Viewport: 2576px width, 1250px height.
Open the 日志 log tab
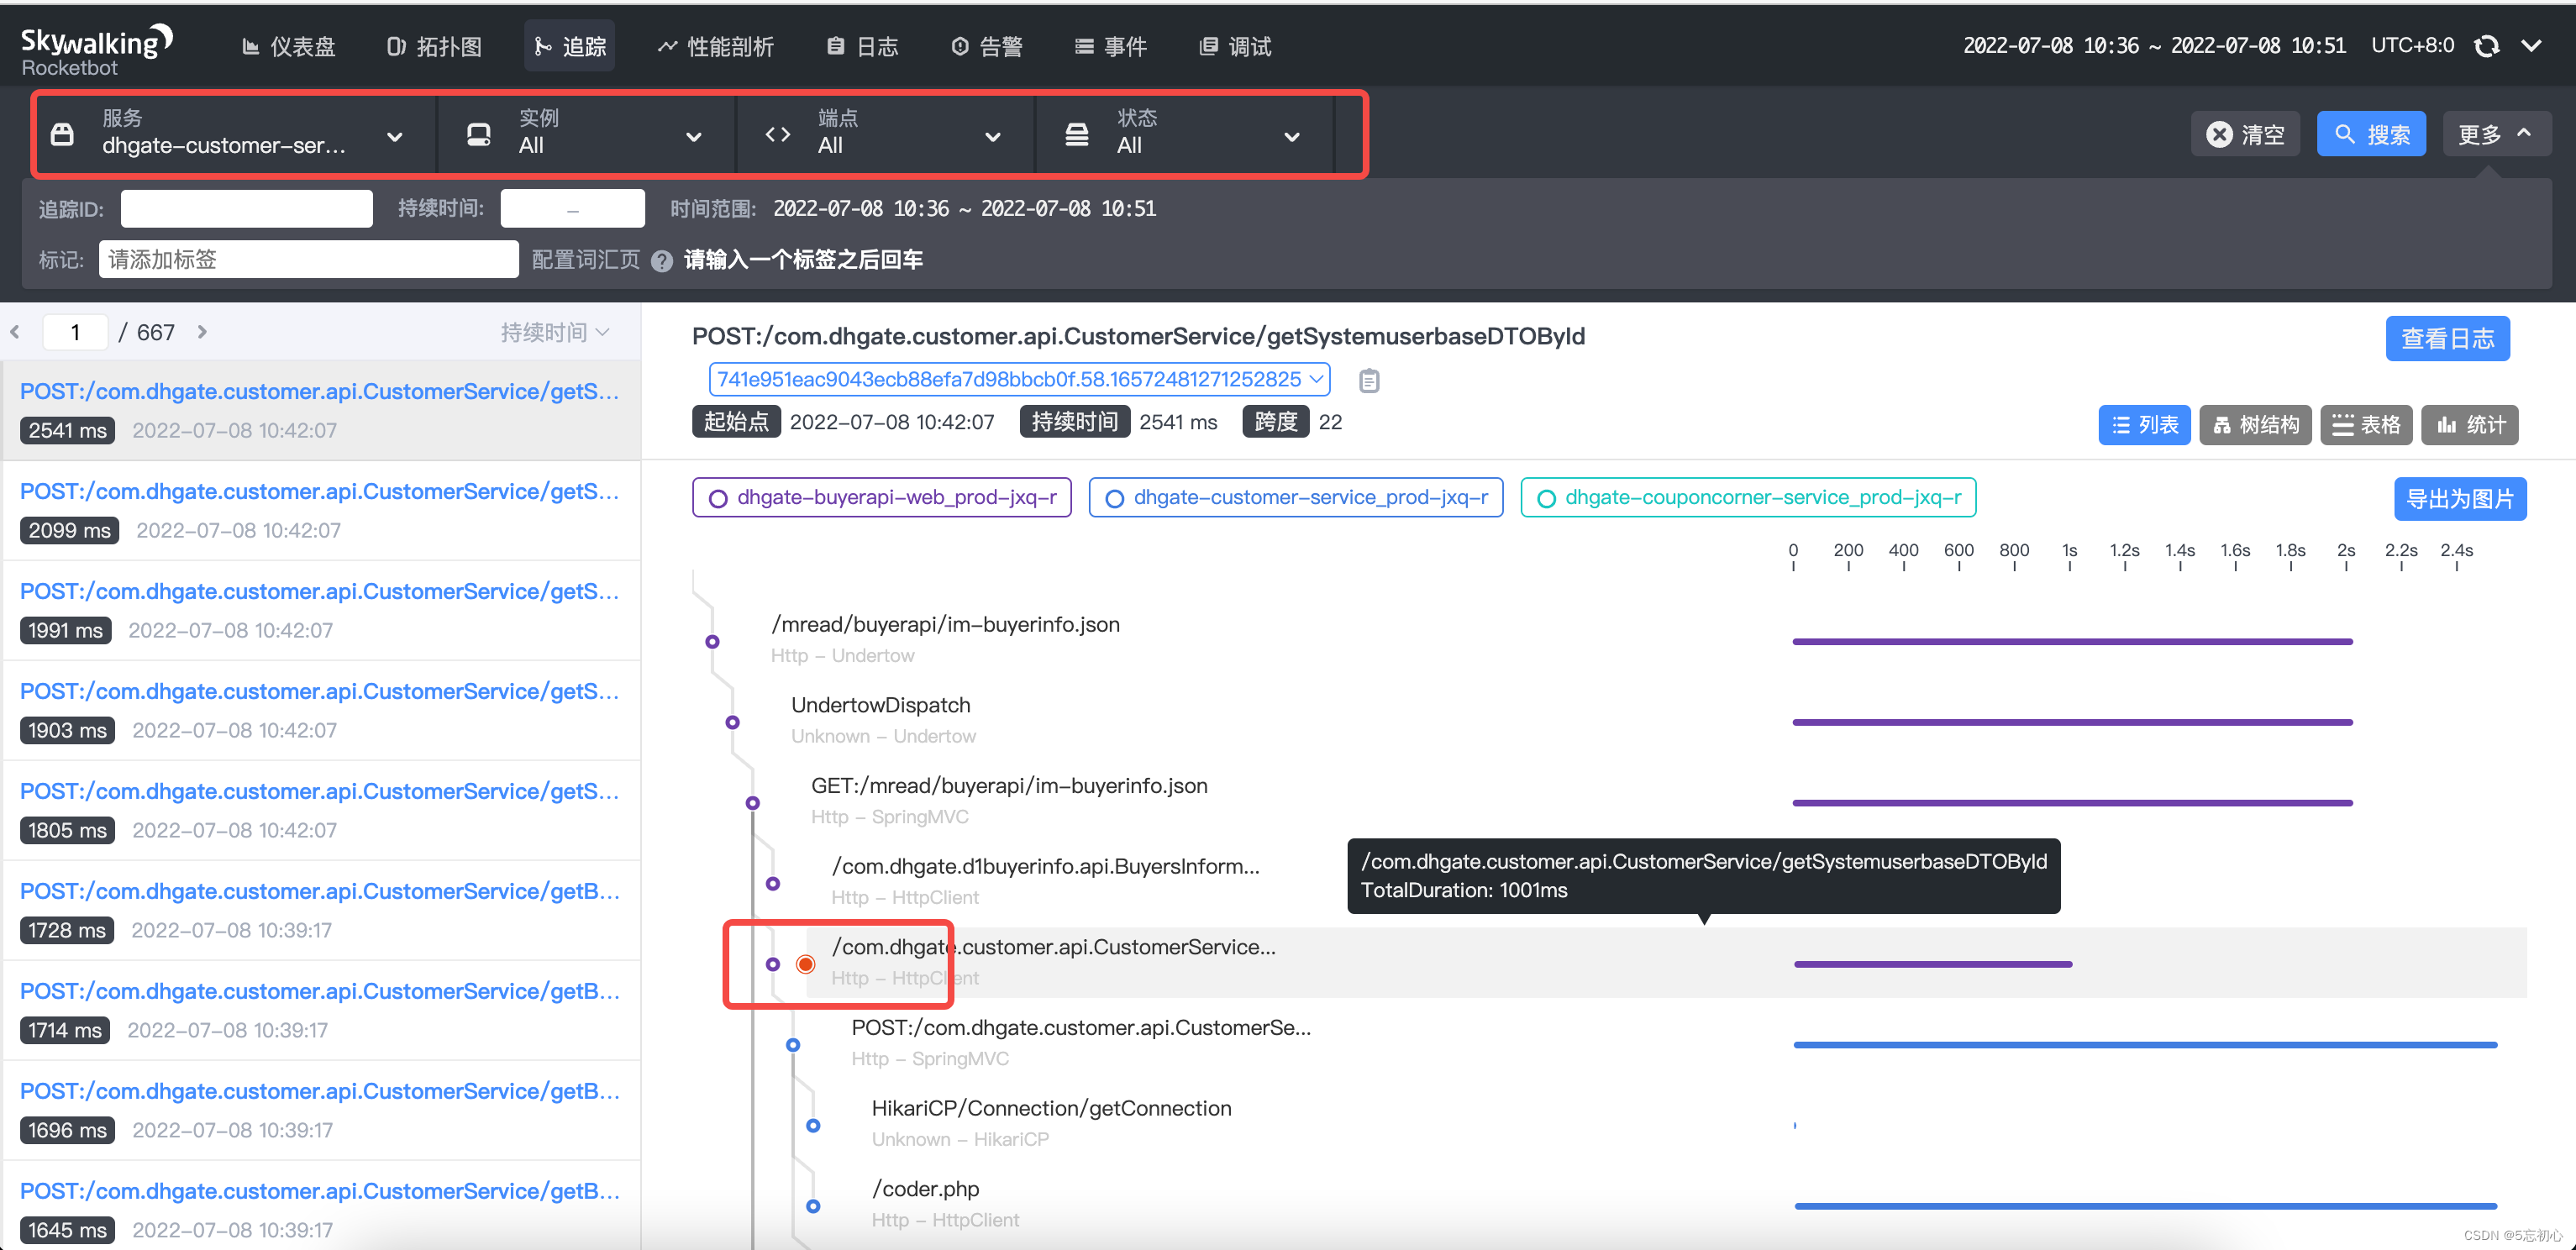point(862,46)
